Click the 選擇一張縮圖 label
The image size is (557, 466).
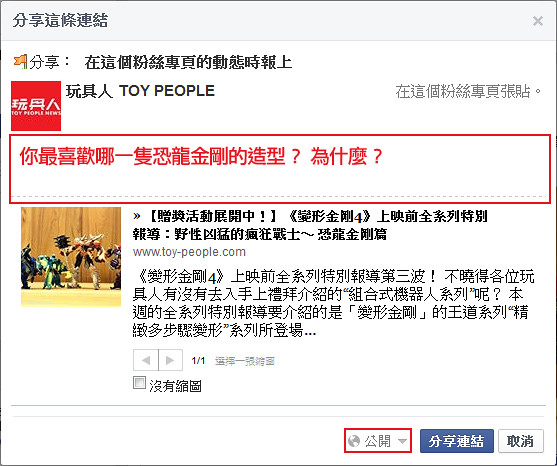coord(245,361)
